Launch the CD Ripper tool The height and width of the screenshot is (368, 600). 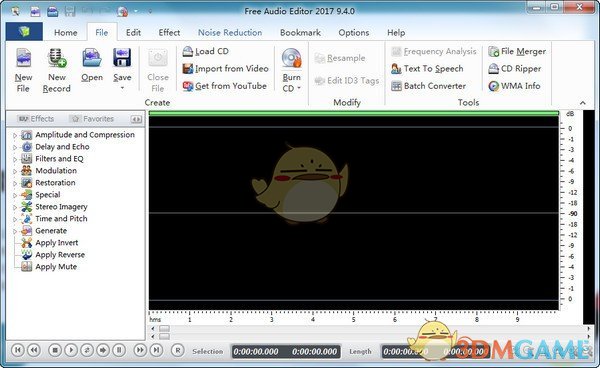(515, 69)
